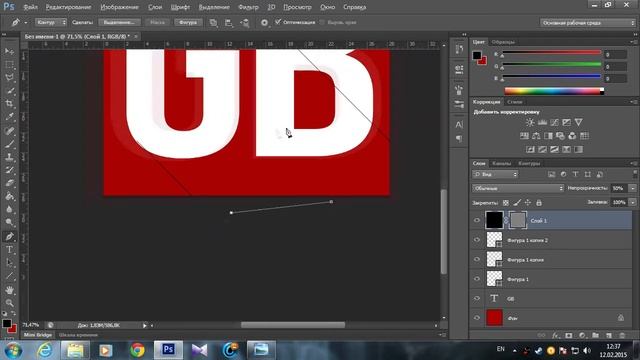
Task: Click the Invert adjustment icon
Action: (530, 149)
